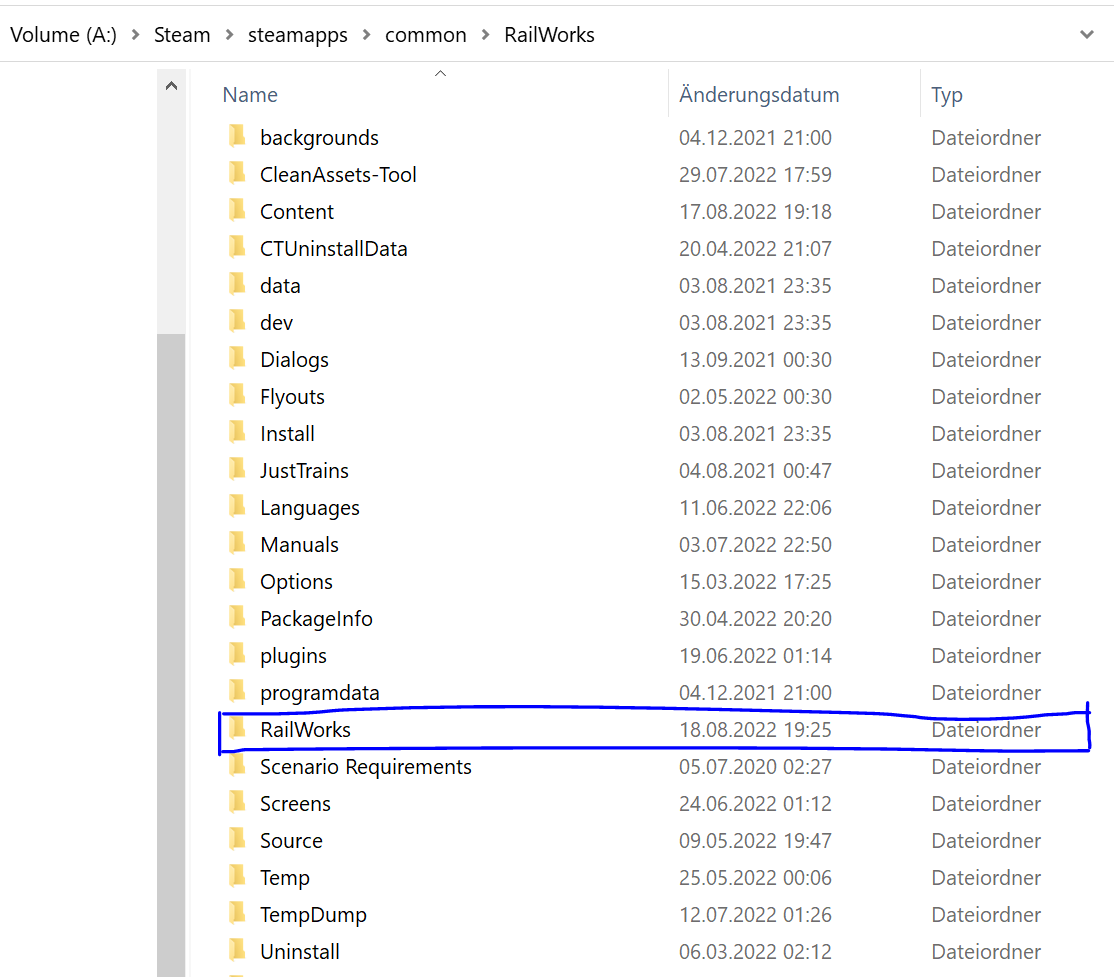Click the TempDump folder icon
Screen dimensions: 1114x977
tap(237, 912)
